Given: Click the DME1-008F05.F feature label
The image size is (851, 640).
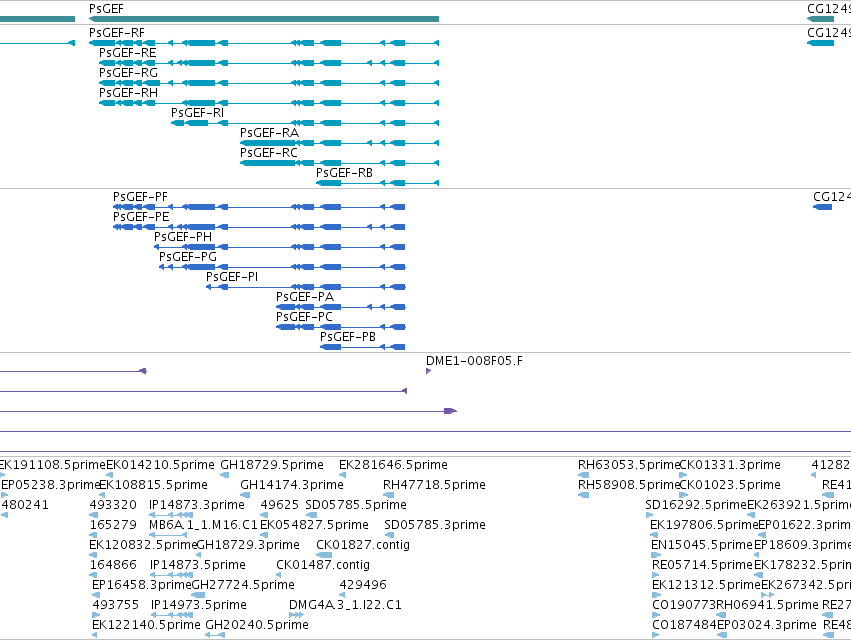Looking at the screenshot, I should click(474, 361).
